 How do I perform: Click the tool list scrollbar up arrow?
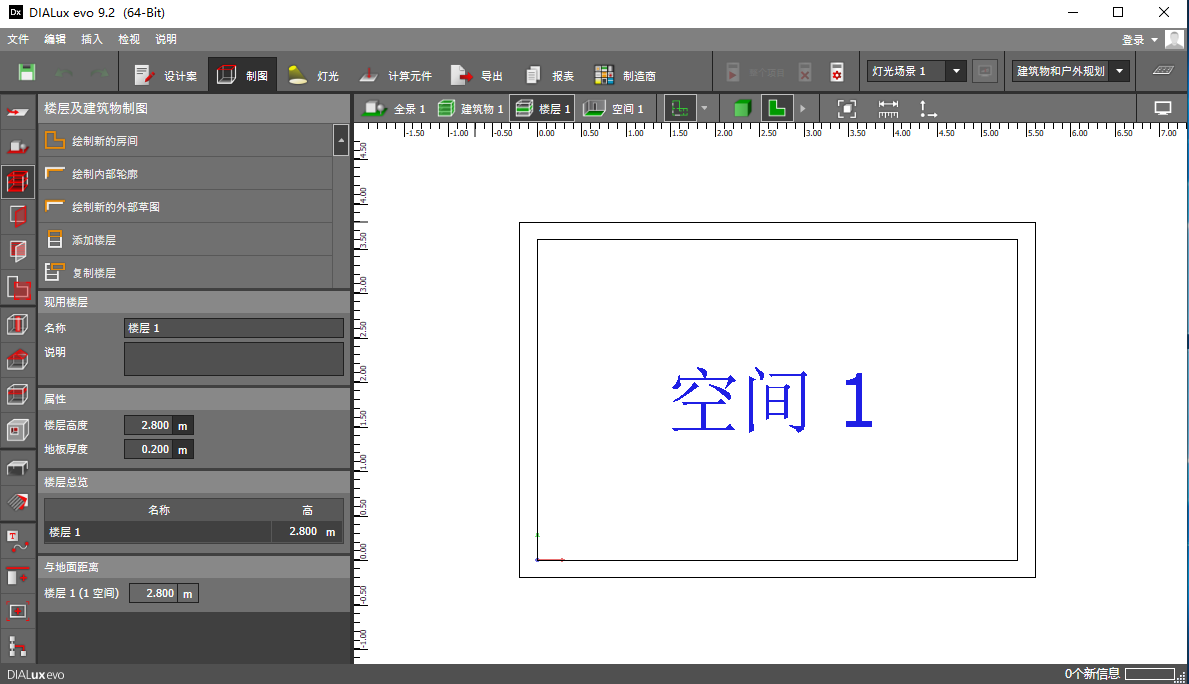pos(341,140)
